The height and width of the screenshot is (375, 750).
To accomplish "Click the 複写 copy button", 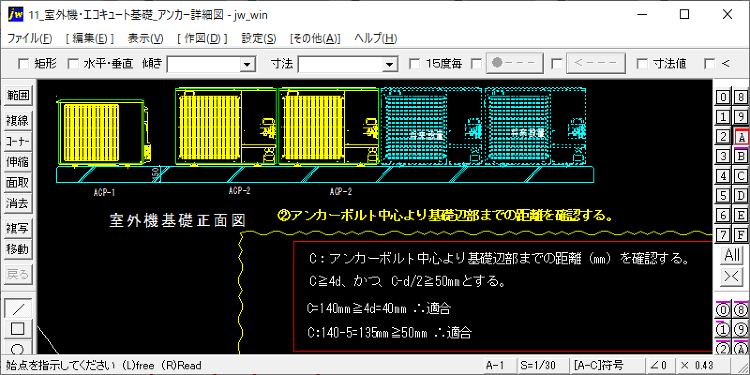I will click(x=18, y=229).
